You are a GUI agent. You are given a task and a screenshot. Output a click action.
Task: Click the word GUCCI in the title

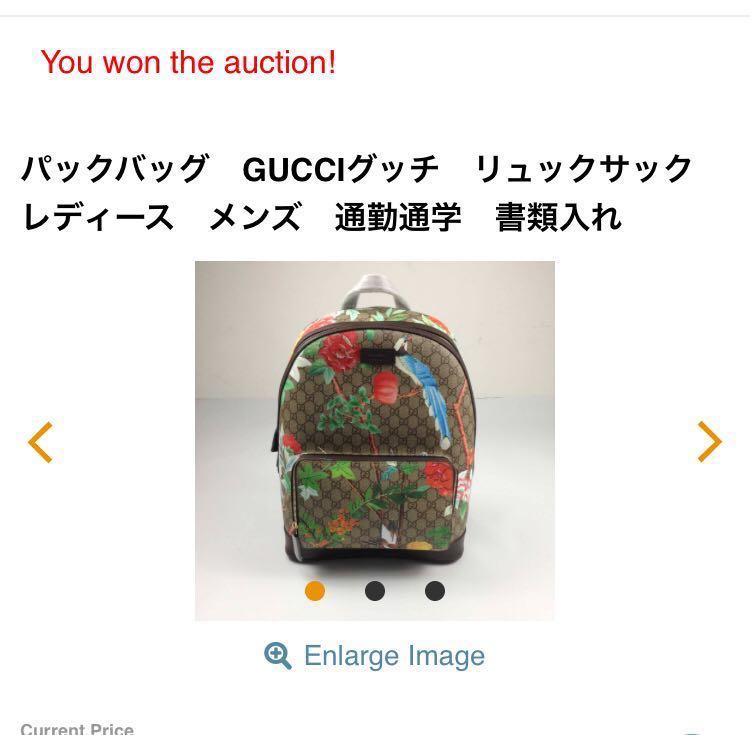coord(294,169)
